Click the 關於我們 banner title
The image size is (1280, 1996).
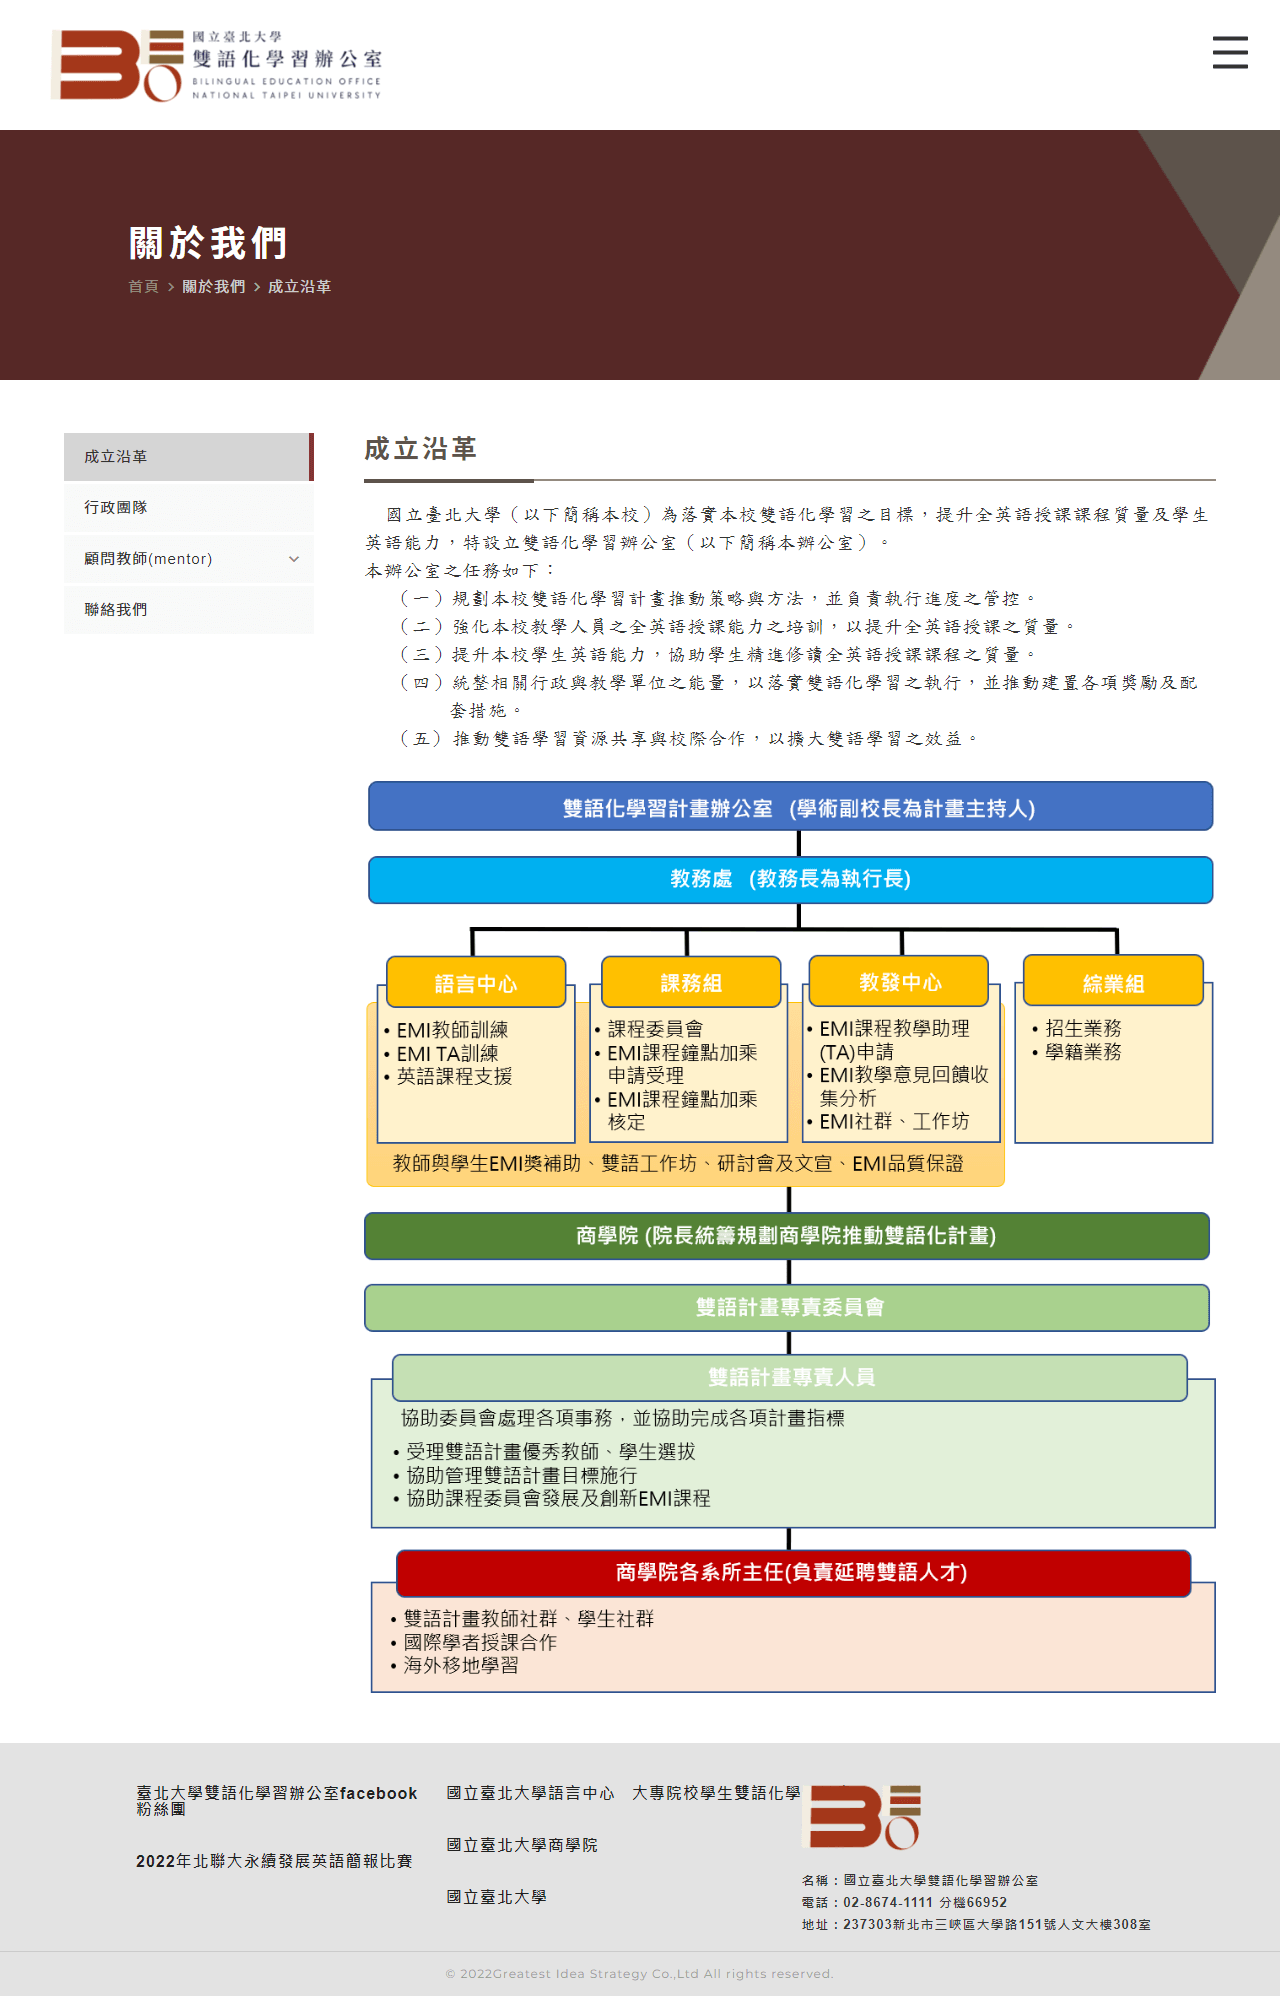[208, 243]
